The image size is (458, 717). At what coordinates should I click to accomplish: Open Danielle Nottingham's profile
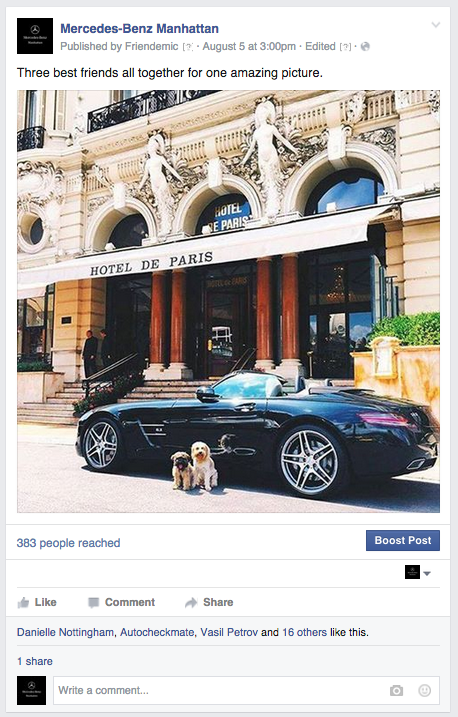click(x=65, y=632)
